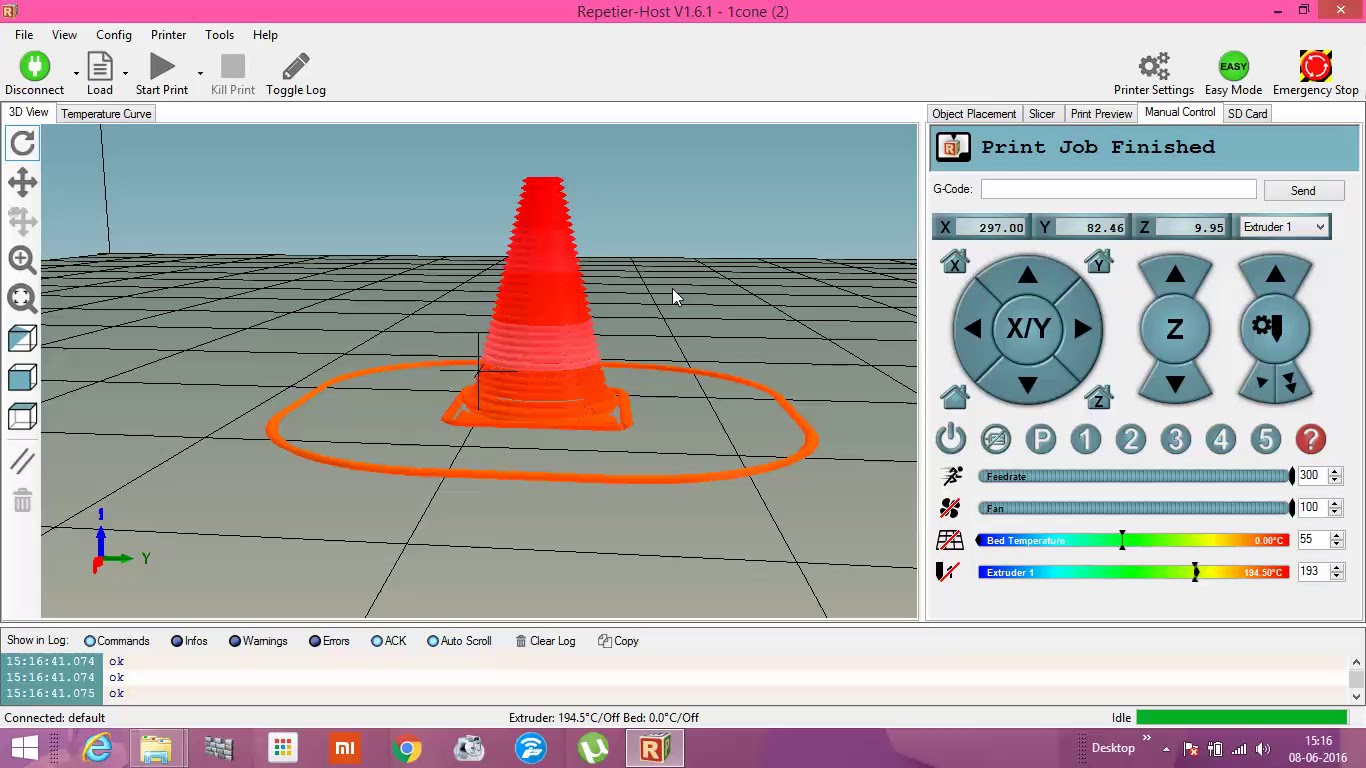
Task: Open the Config menu
Action: (x=114, y=34)
